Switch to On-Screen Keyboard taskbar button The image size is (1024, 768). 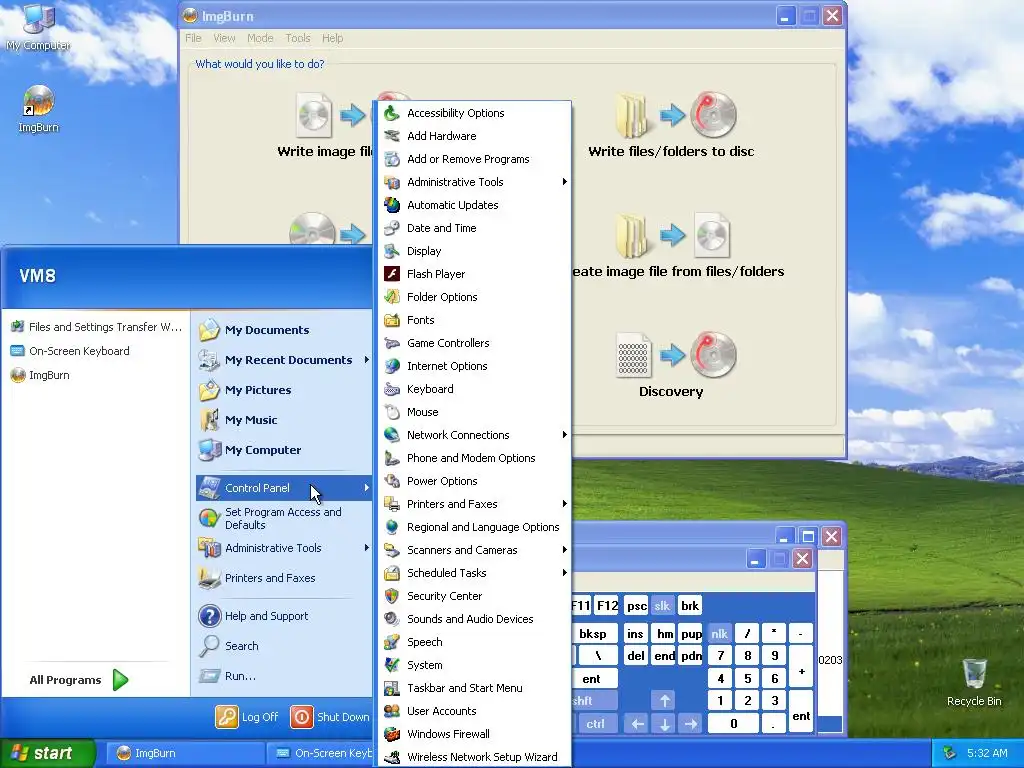pos(321,753)
